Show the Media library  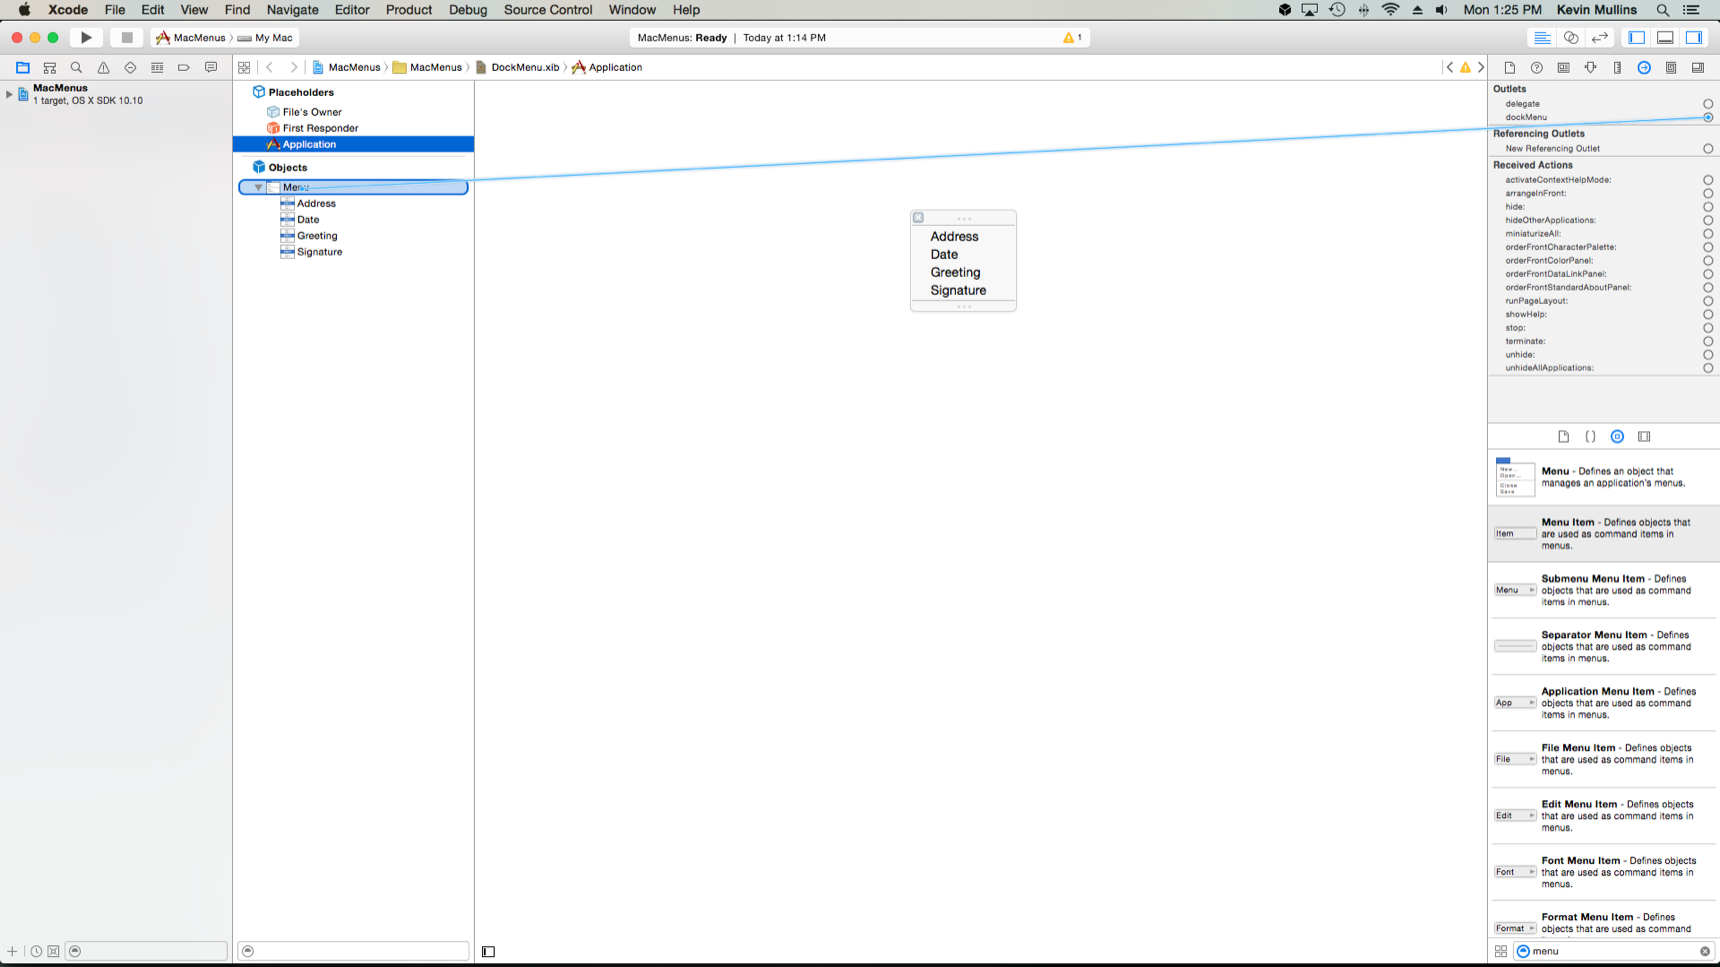[1644, 437]
